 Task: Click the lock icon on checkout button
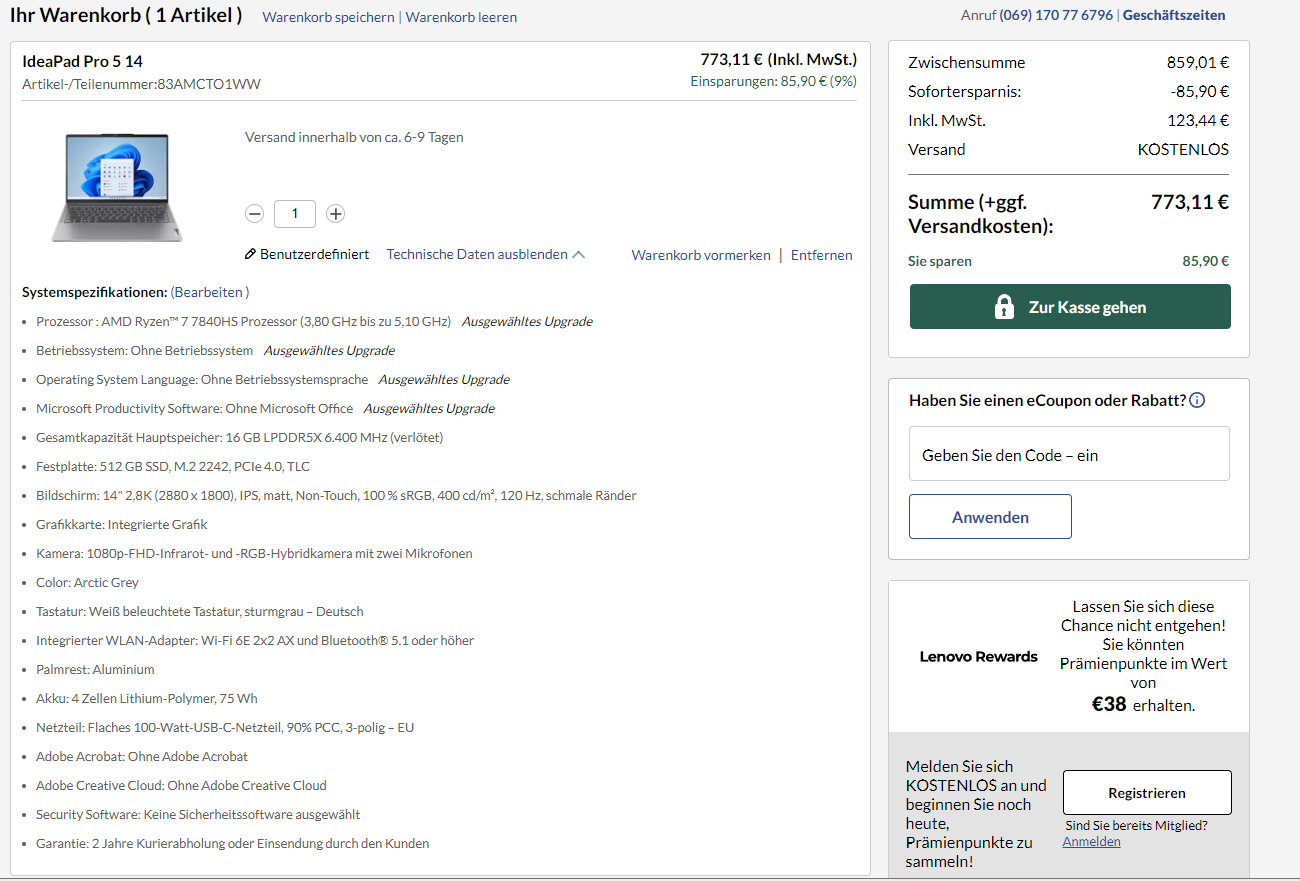click(1004, 307)
